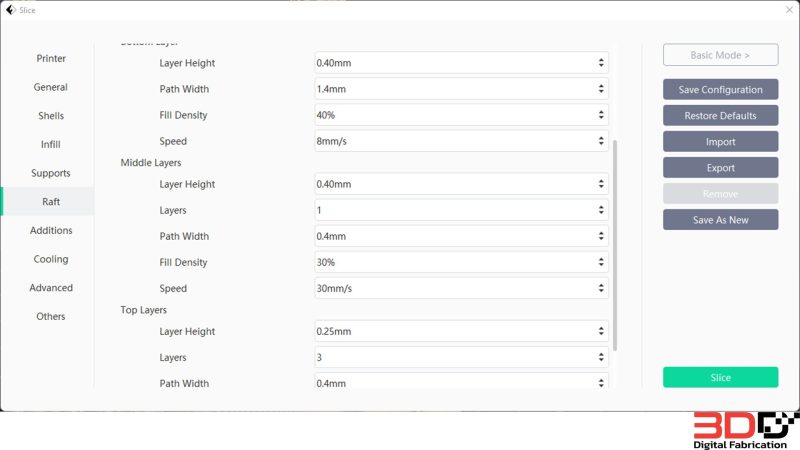This screenshot has height=450, width=800.
Task: Click Restore Defaults button
Action: point(720,115)
